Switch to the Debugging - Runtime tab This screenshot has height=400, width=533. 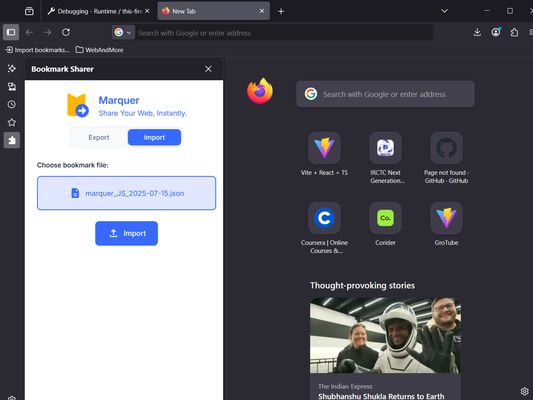[x=99, y=11]
